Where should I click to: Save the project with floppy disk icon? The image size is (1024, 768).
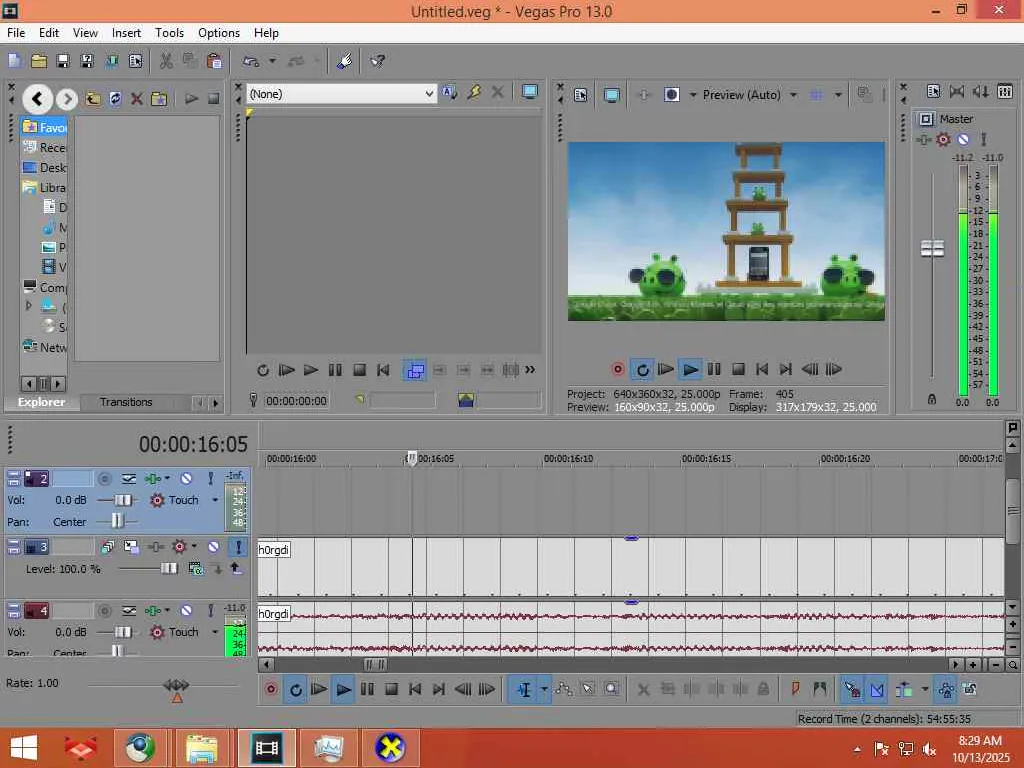[63, 61]
